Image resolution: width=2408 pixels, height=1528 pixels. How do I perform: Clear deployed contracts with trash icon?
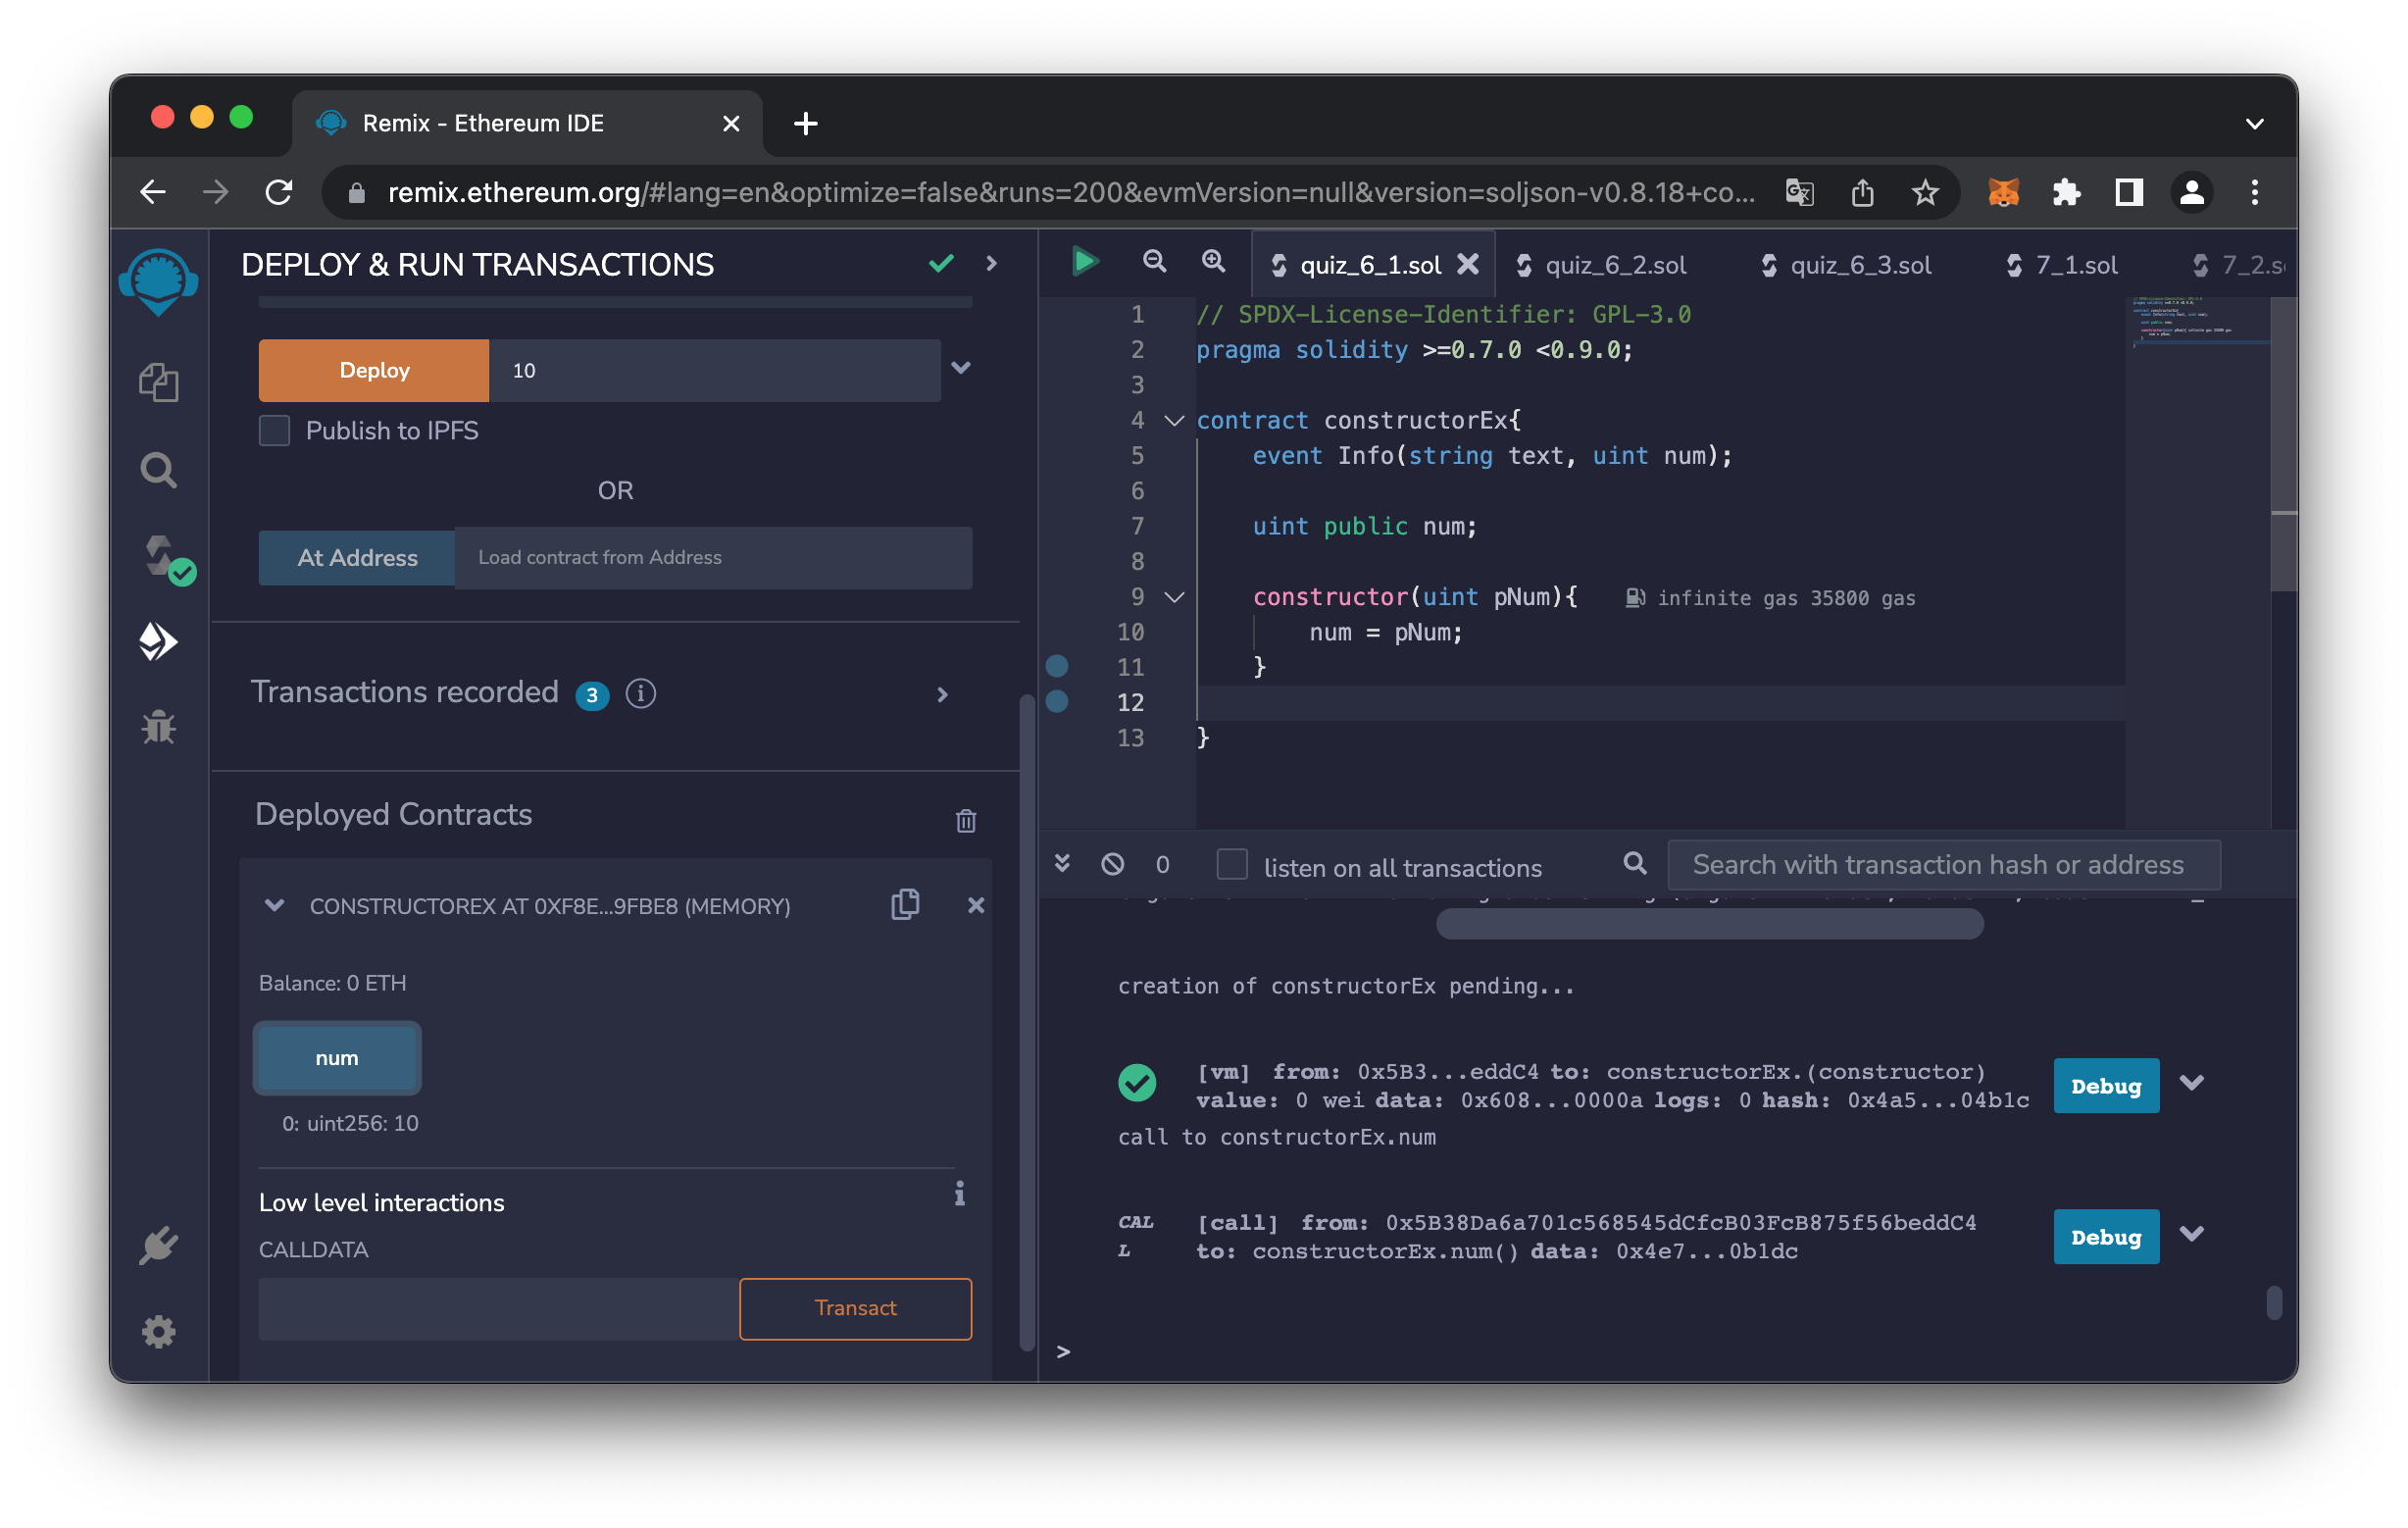click(x=965, y=821)
